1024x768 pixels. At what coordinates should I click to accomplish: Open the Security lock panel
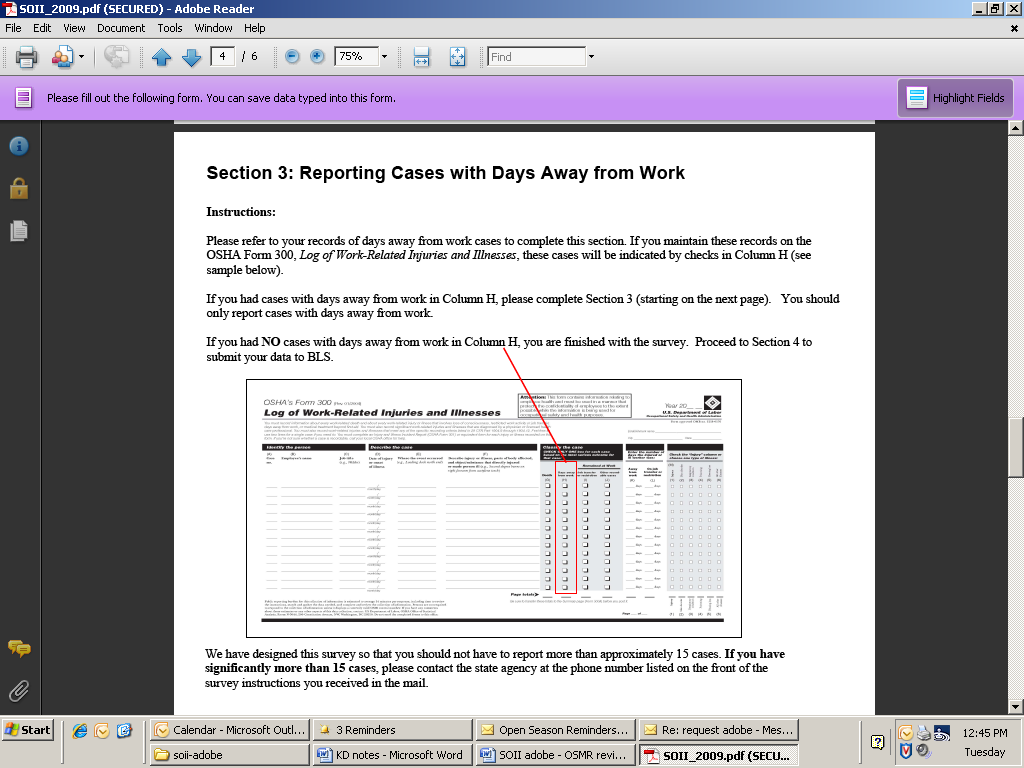tap(19, 188)
